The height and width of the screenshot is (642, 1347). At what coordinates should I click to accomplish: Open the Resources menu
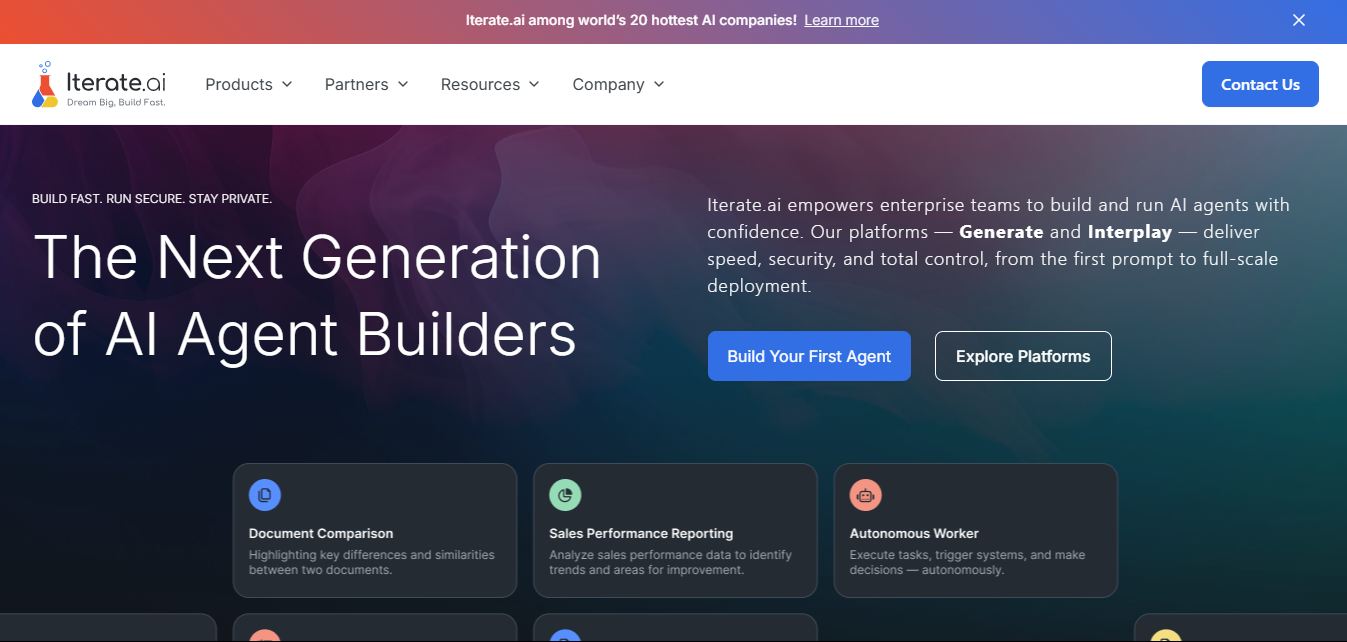[x=490, y=84]
